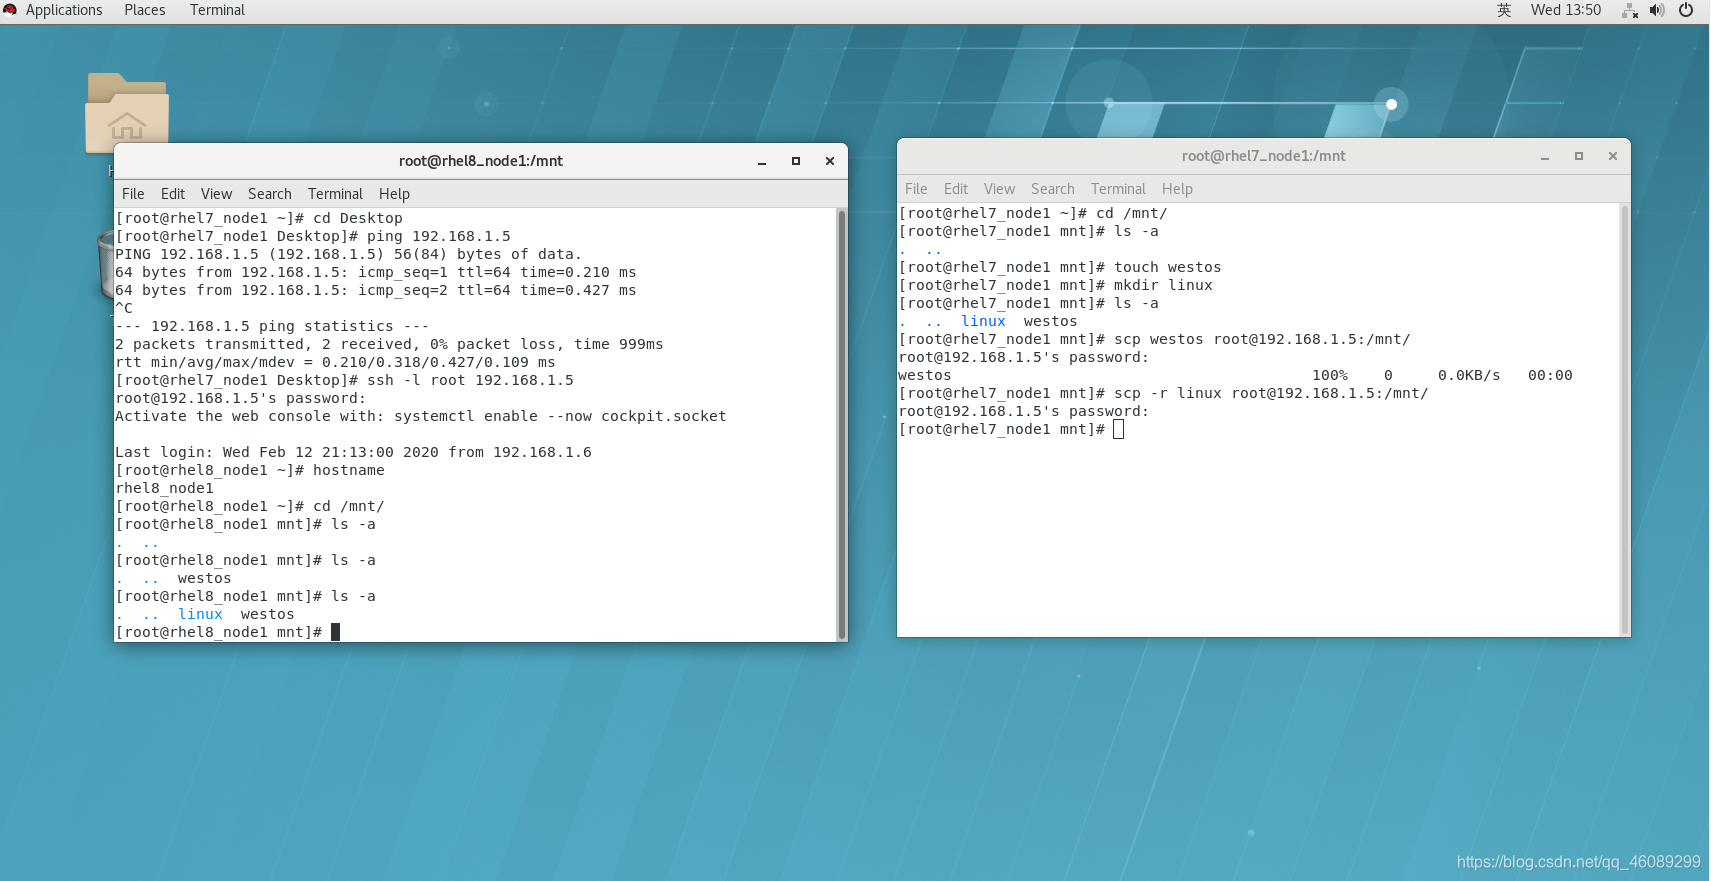Minimize the rhel8_node1 terminal window
The image size is (1711, 881).
pyautogui.click(x=762, y=161)
